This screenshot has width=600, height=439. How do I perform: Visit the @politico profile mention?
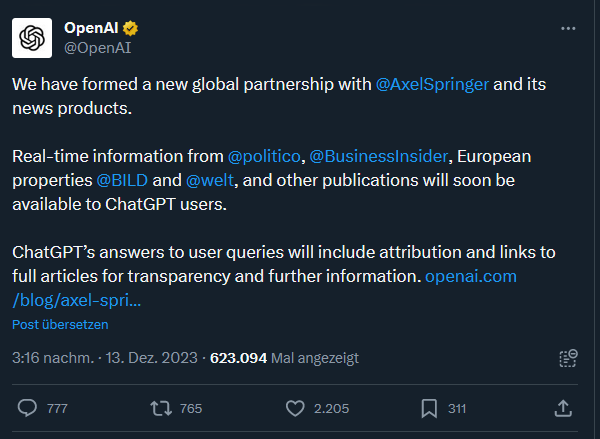click(262, 156)
